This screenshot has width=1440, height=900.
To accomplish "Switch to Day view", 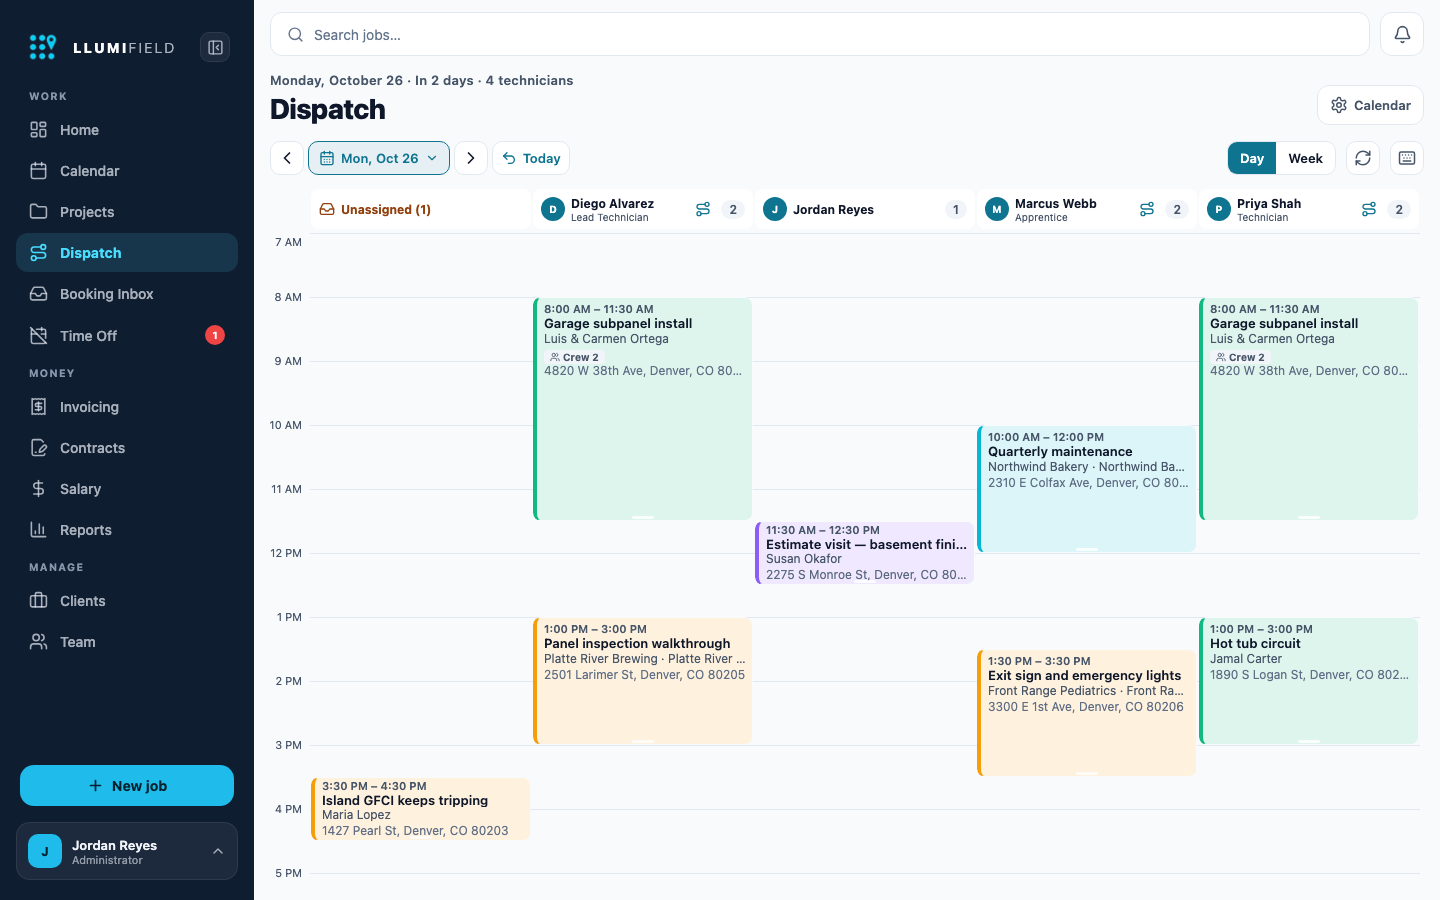I will (1252, 158).
